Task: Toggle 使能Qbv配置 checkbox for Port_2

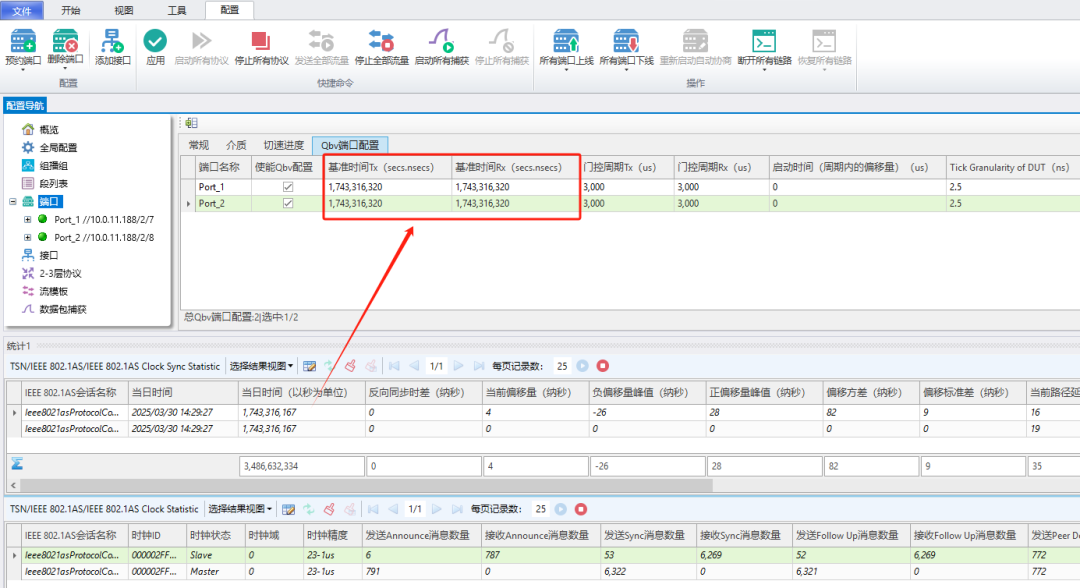Action: coord(288,203)
